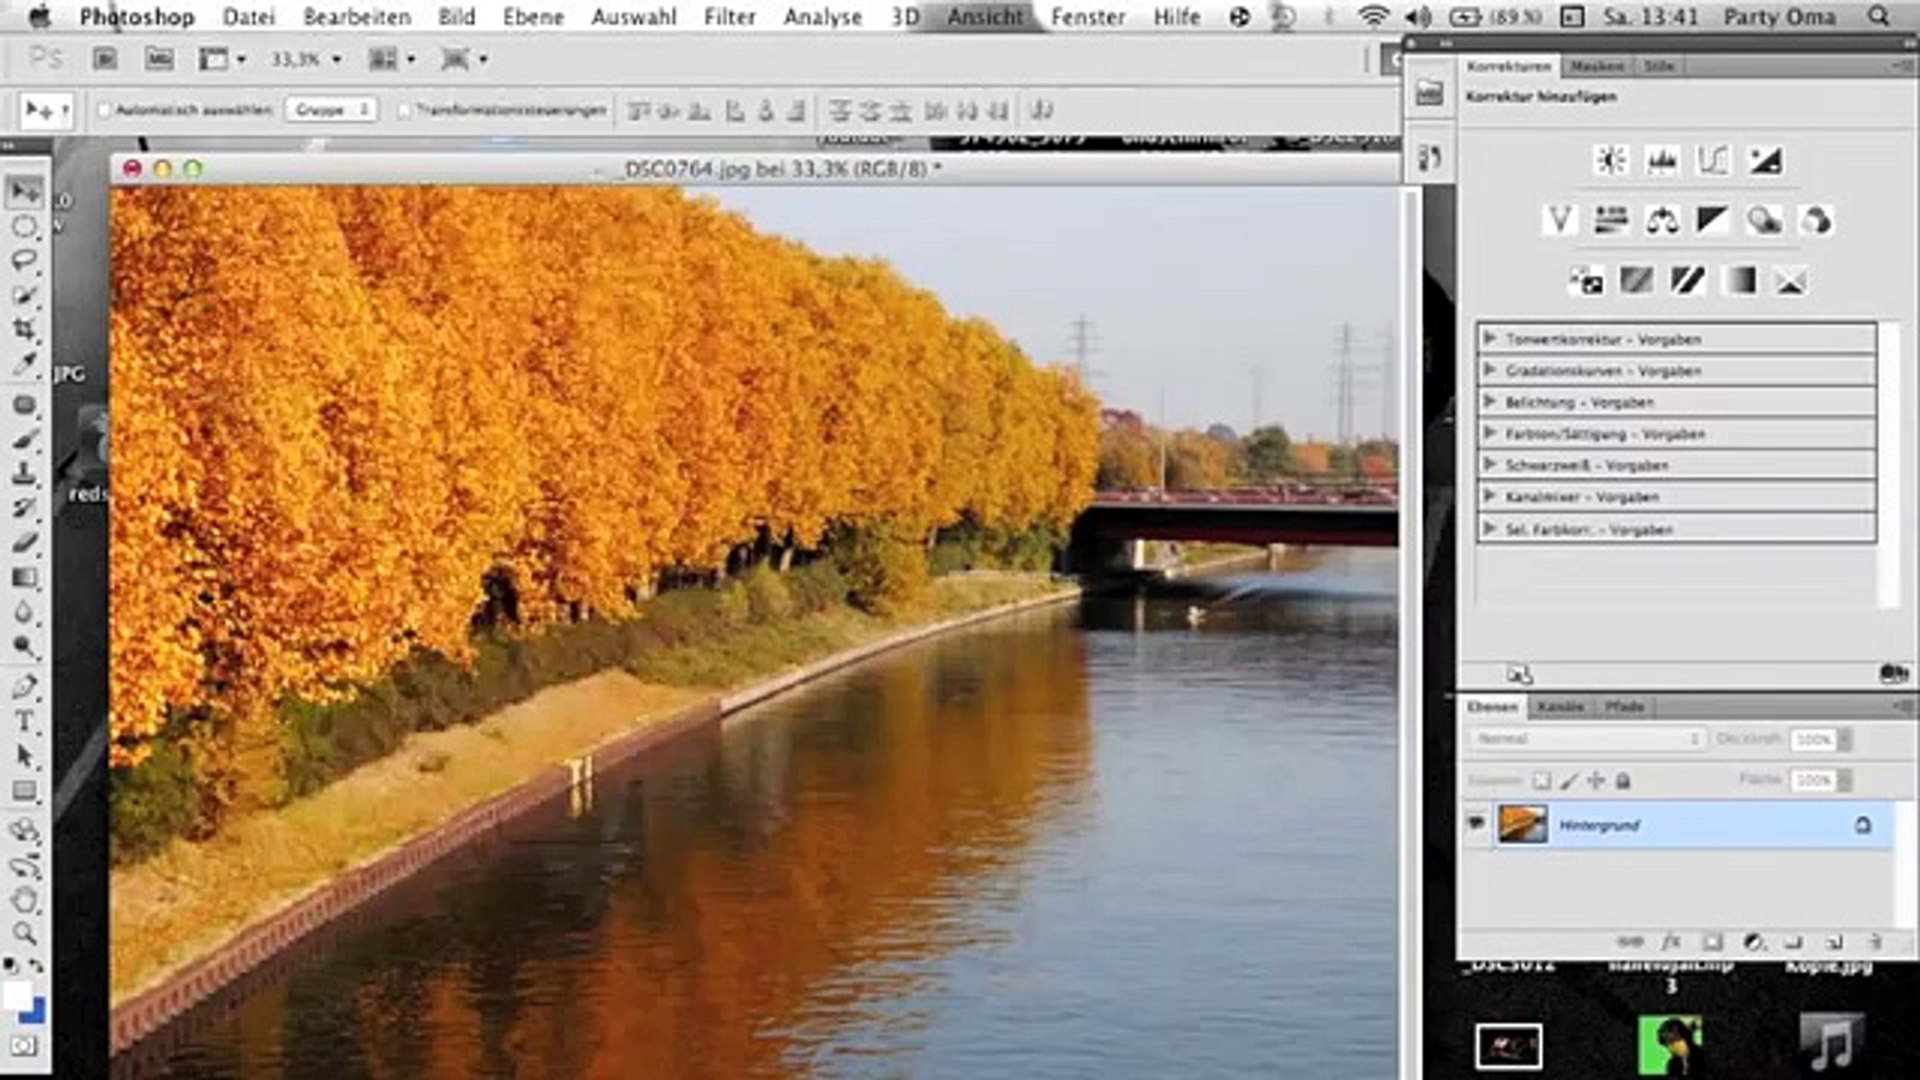The height and width of the screenshot is (1080, 1920).
Task: Switch to the Kanäle tab
Action: 1560,707
